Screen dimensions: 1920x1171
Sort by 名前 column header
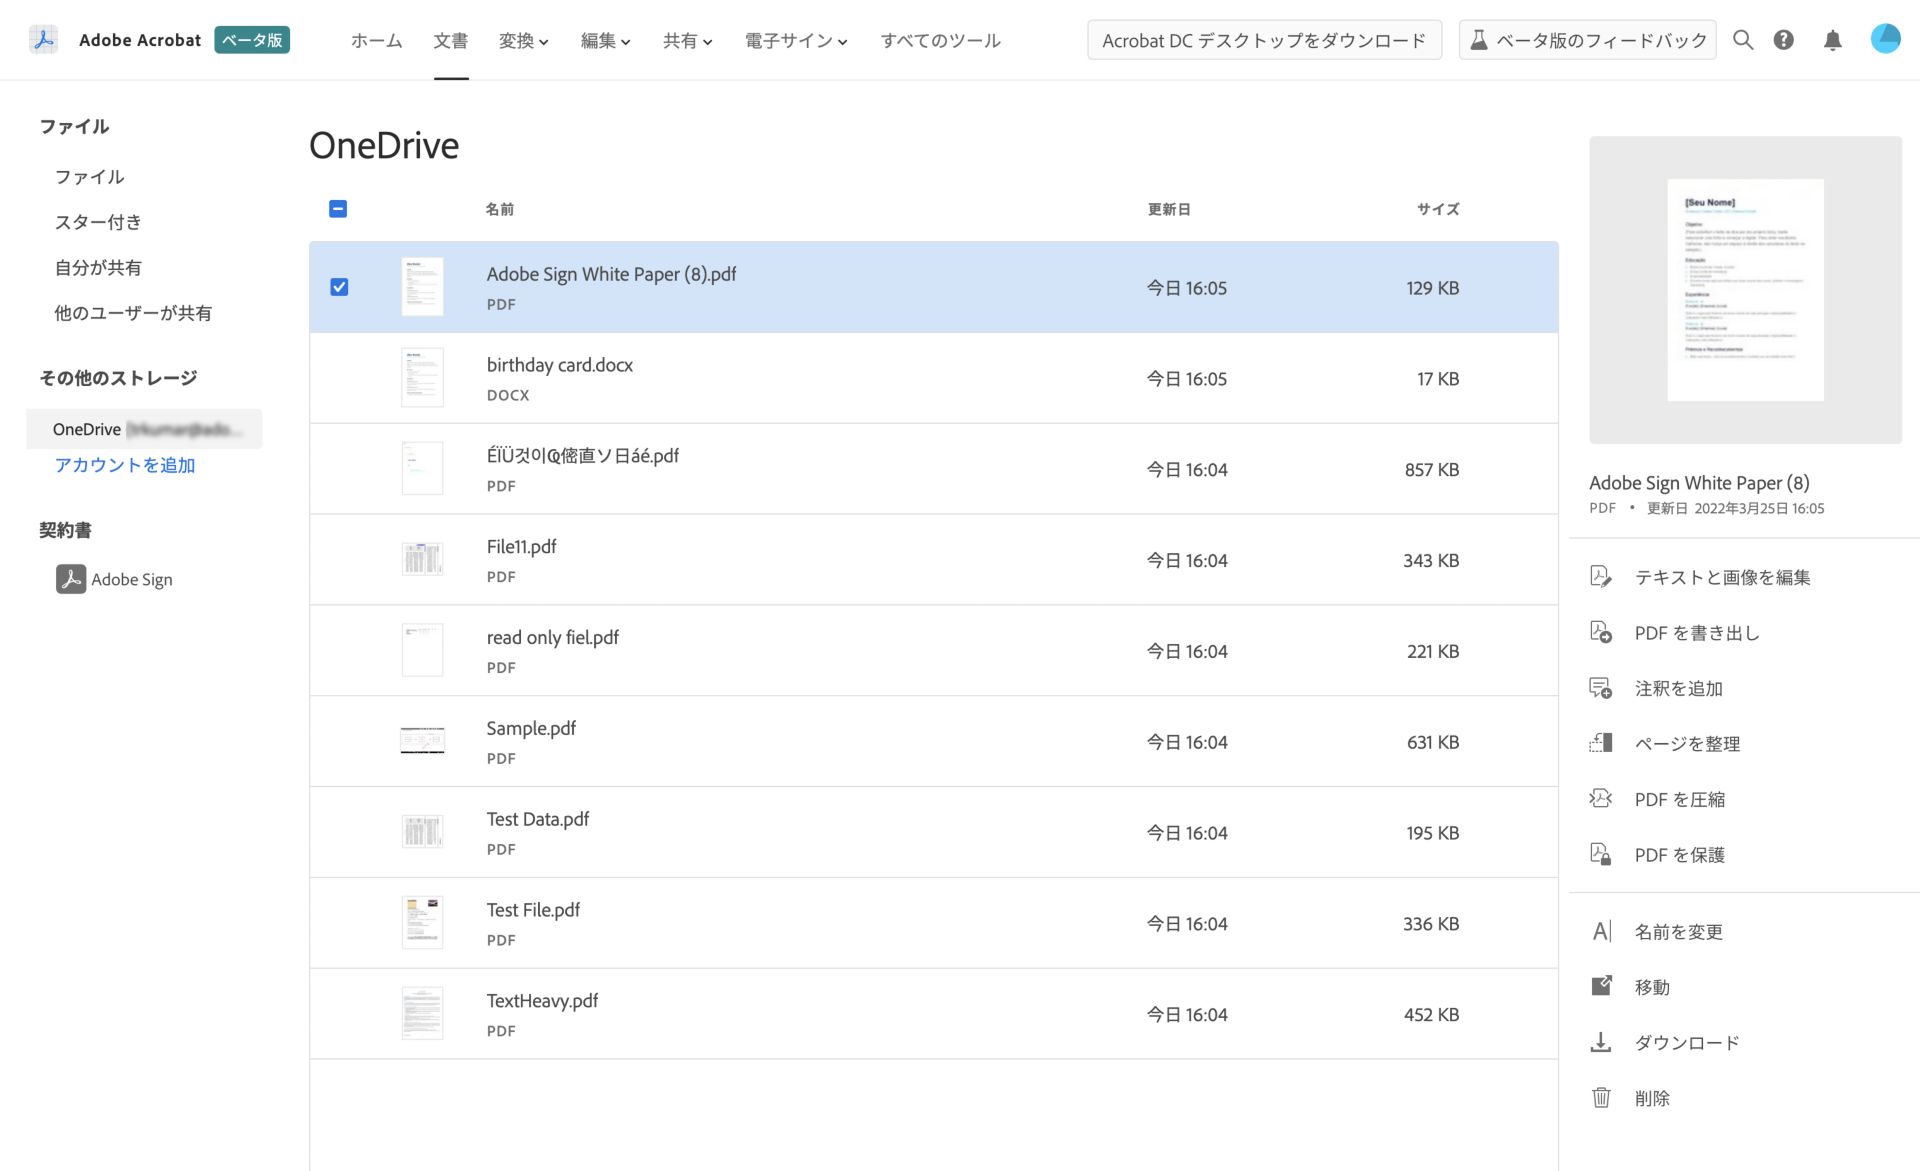pyautogui.click(x=500, y=209)
